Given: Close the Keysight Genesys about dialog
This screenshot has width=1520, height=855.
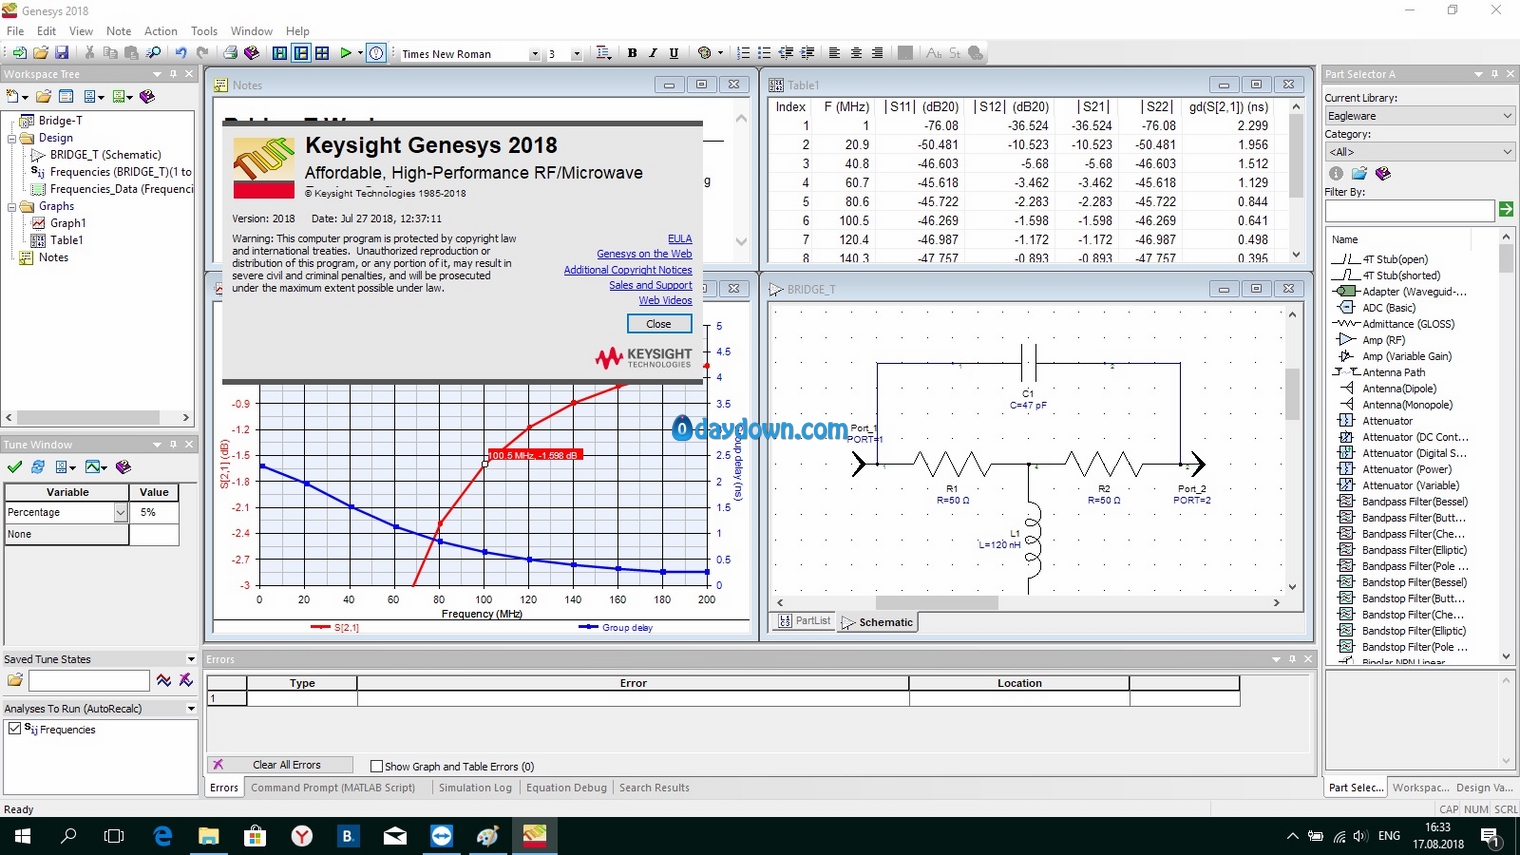Looking at the screenshot, I should (659, 323).
